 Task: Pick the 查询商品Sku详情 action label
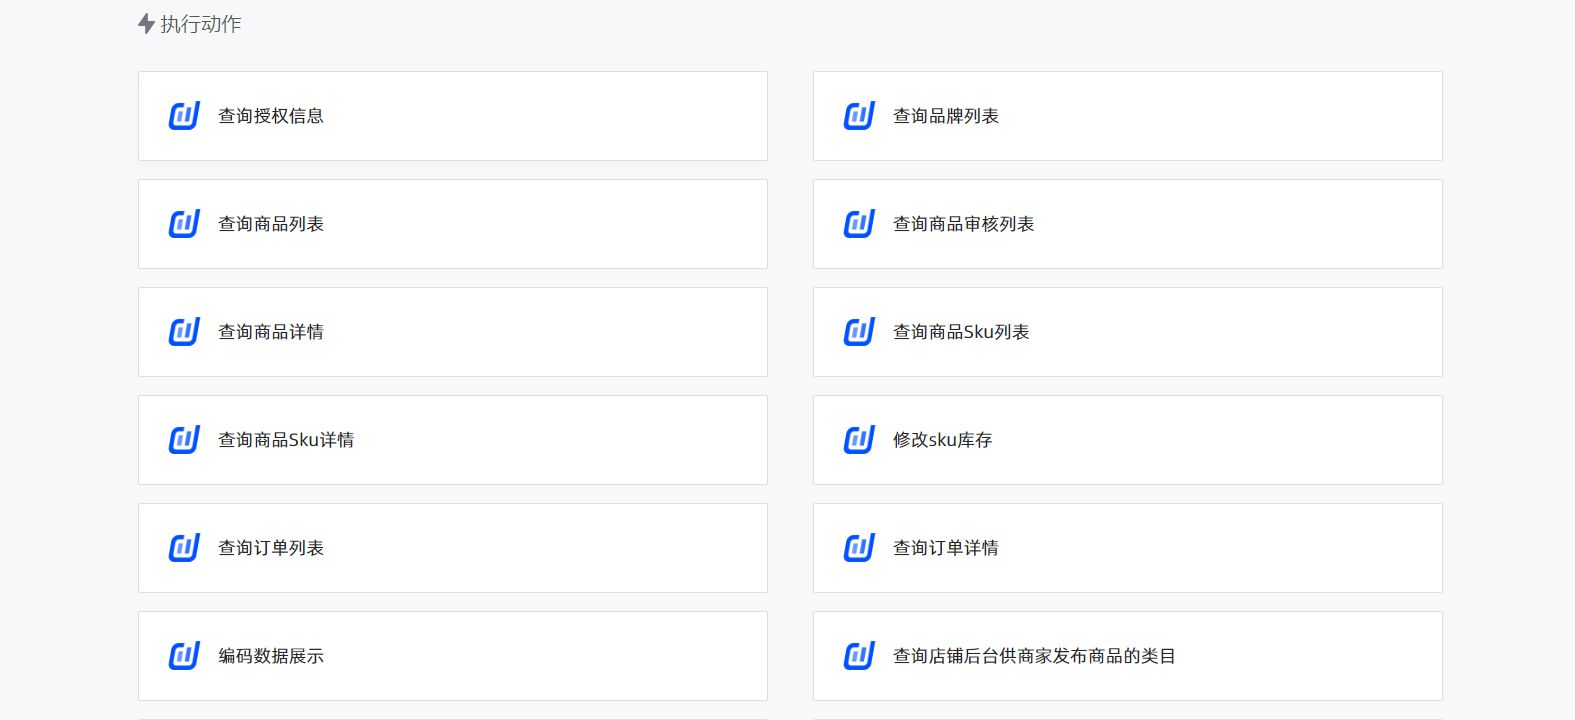(286, 440)
